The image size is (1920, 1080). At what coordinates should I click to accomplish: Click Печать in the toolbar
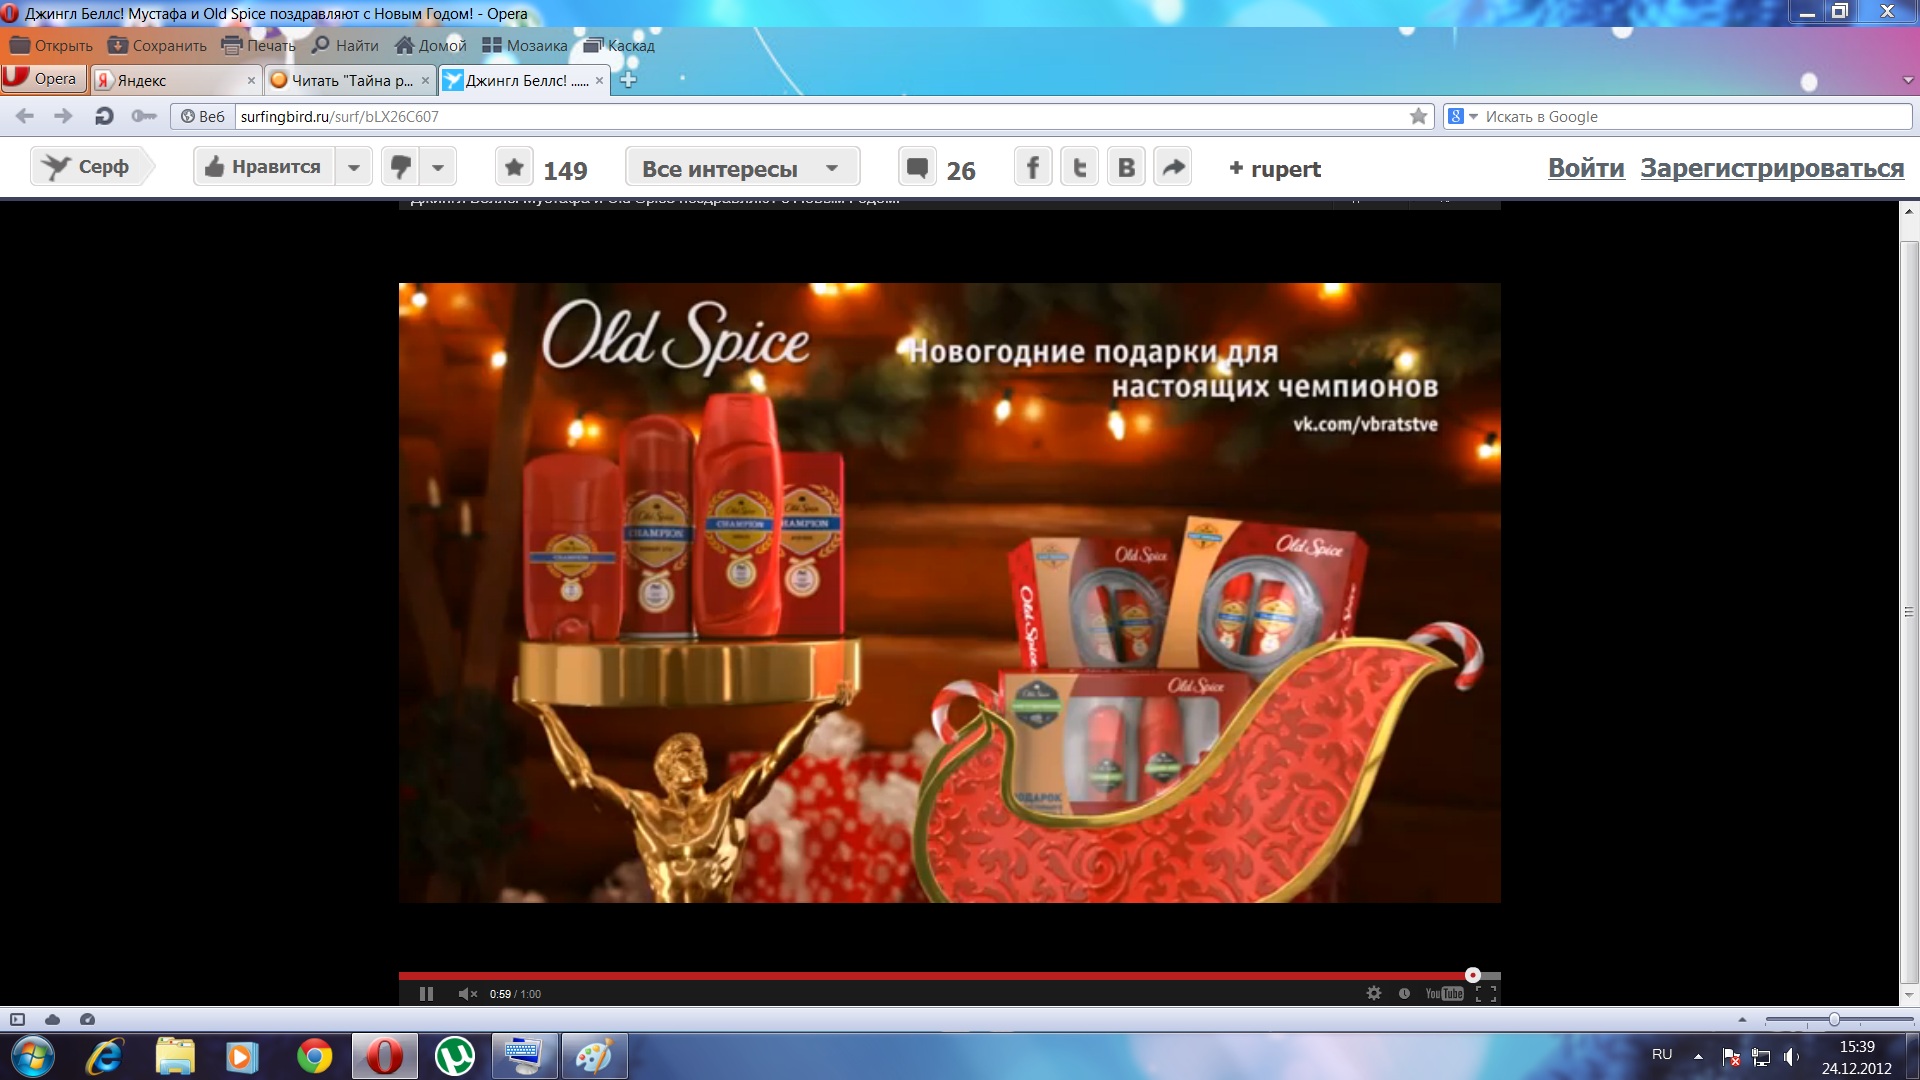259,45
